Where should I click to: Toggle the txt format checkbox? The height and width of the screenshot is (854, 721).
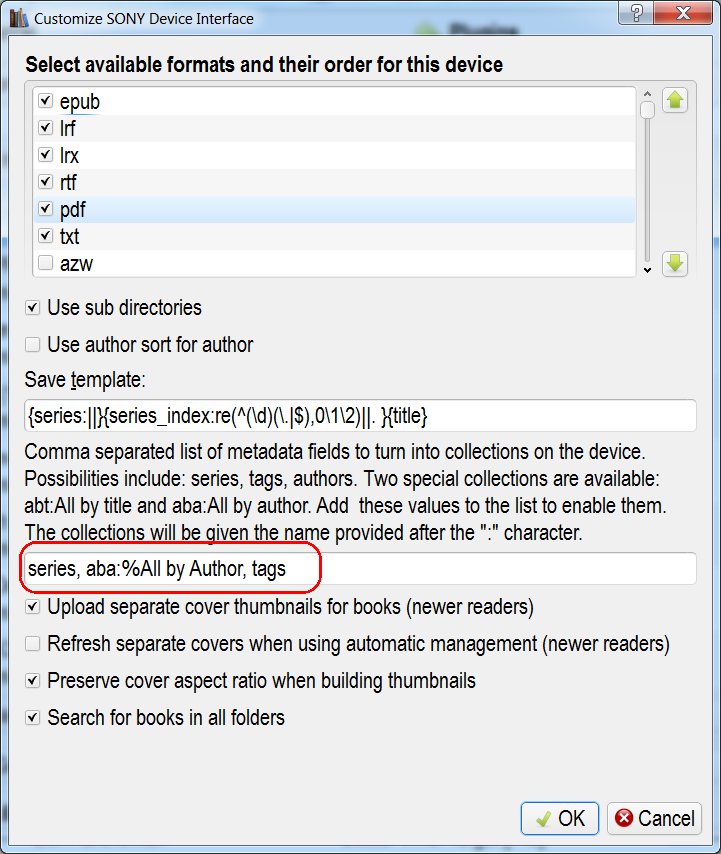[x=45, y=236]
